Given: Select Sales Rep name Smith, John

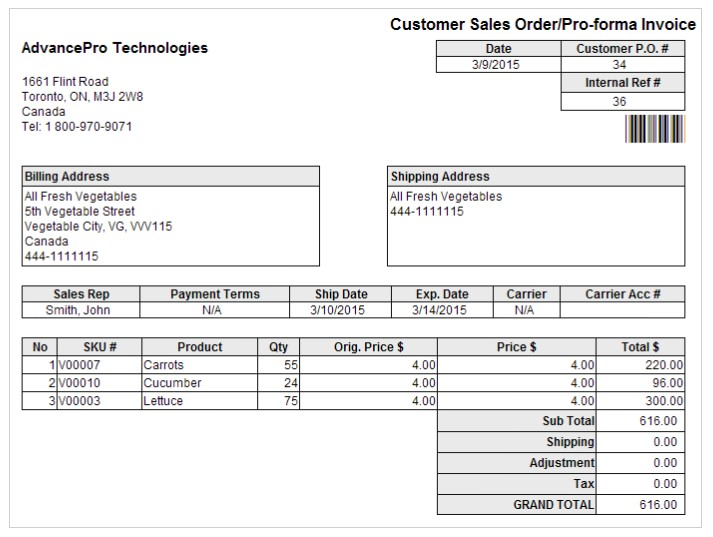Looking at the screenshot, I should tap(81, 310).
